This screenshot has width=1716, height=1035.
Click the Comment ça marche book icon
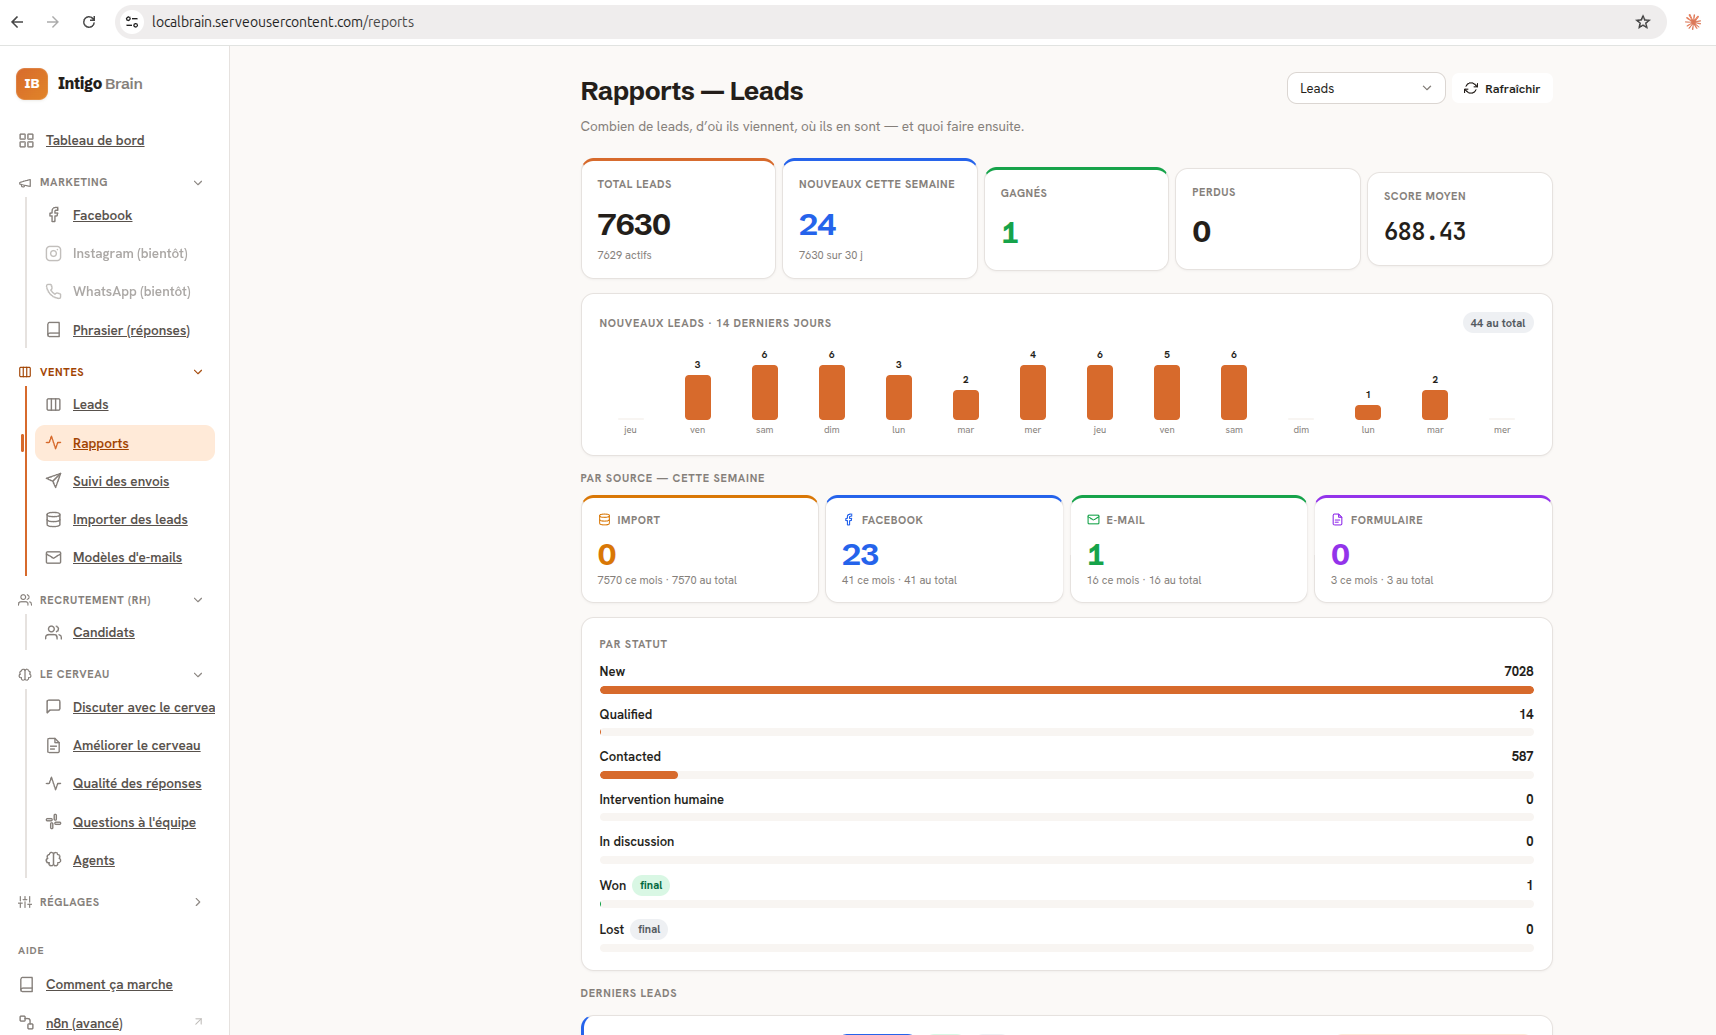pyautogui.click(x=27, y=985)
